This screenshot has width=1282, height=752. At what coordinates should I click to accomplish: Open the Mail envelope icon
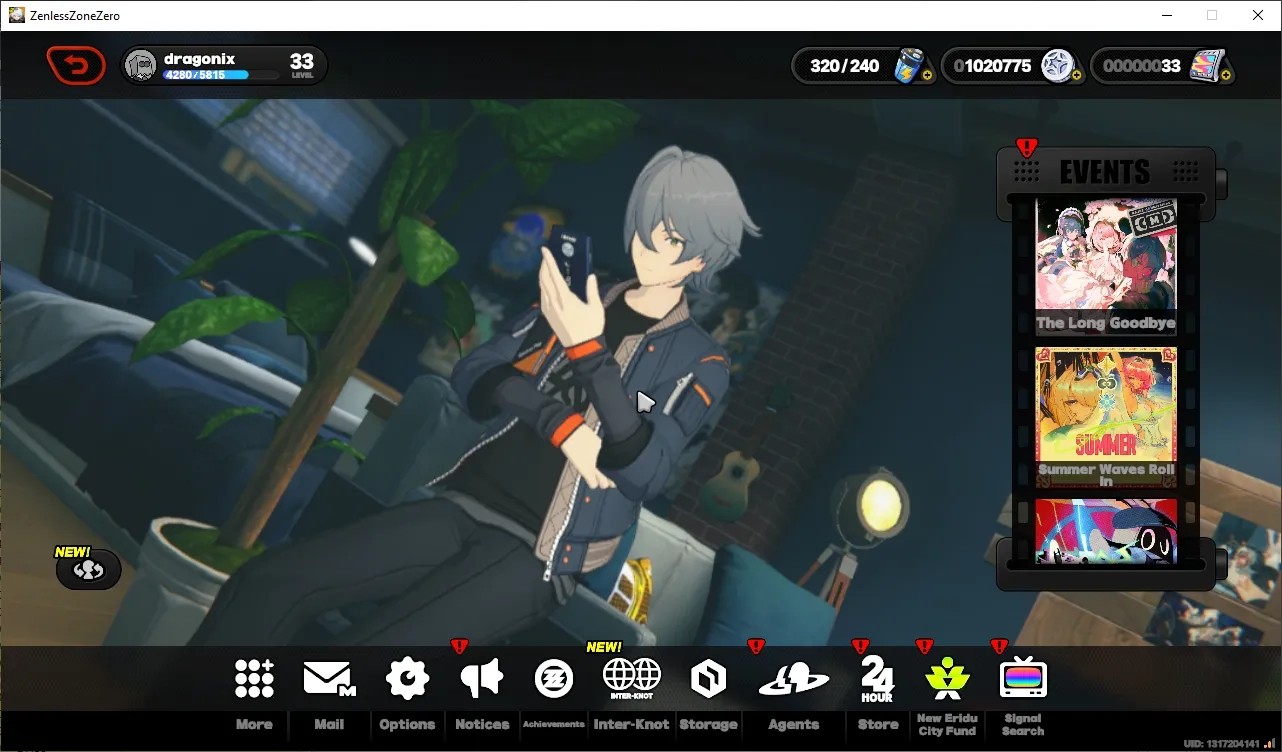329,679
